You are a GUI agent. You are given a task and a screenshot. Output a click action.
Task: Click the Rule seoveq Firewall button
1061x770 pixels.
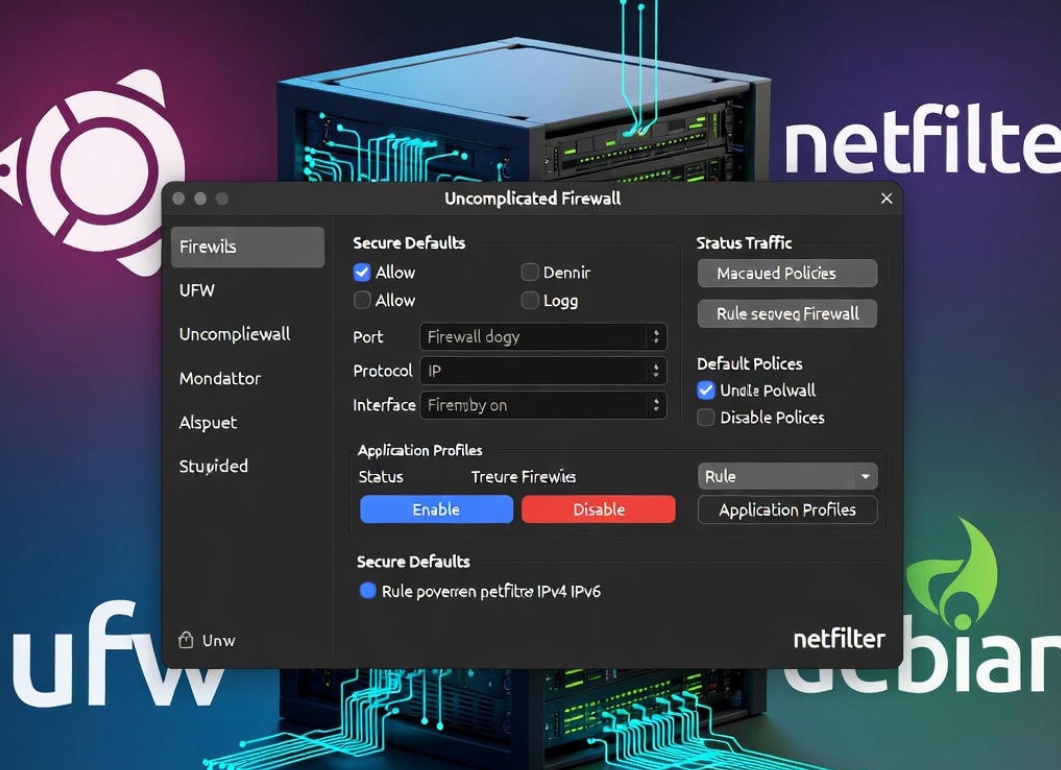[x=788, y=314]
